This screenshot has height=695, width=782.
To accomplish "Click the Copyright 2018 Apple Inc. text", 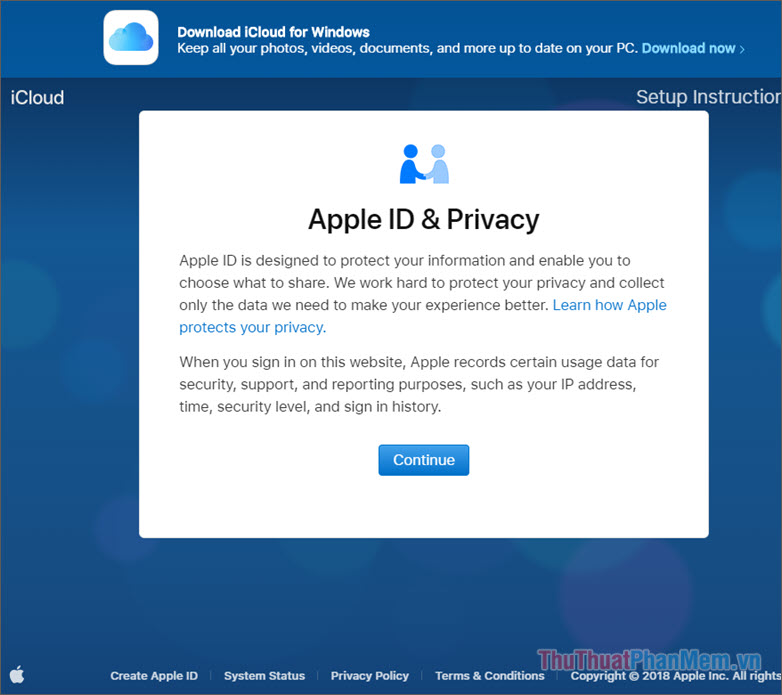I will (x=676, y=676).
